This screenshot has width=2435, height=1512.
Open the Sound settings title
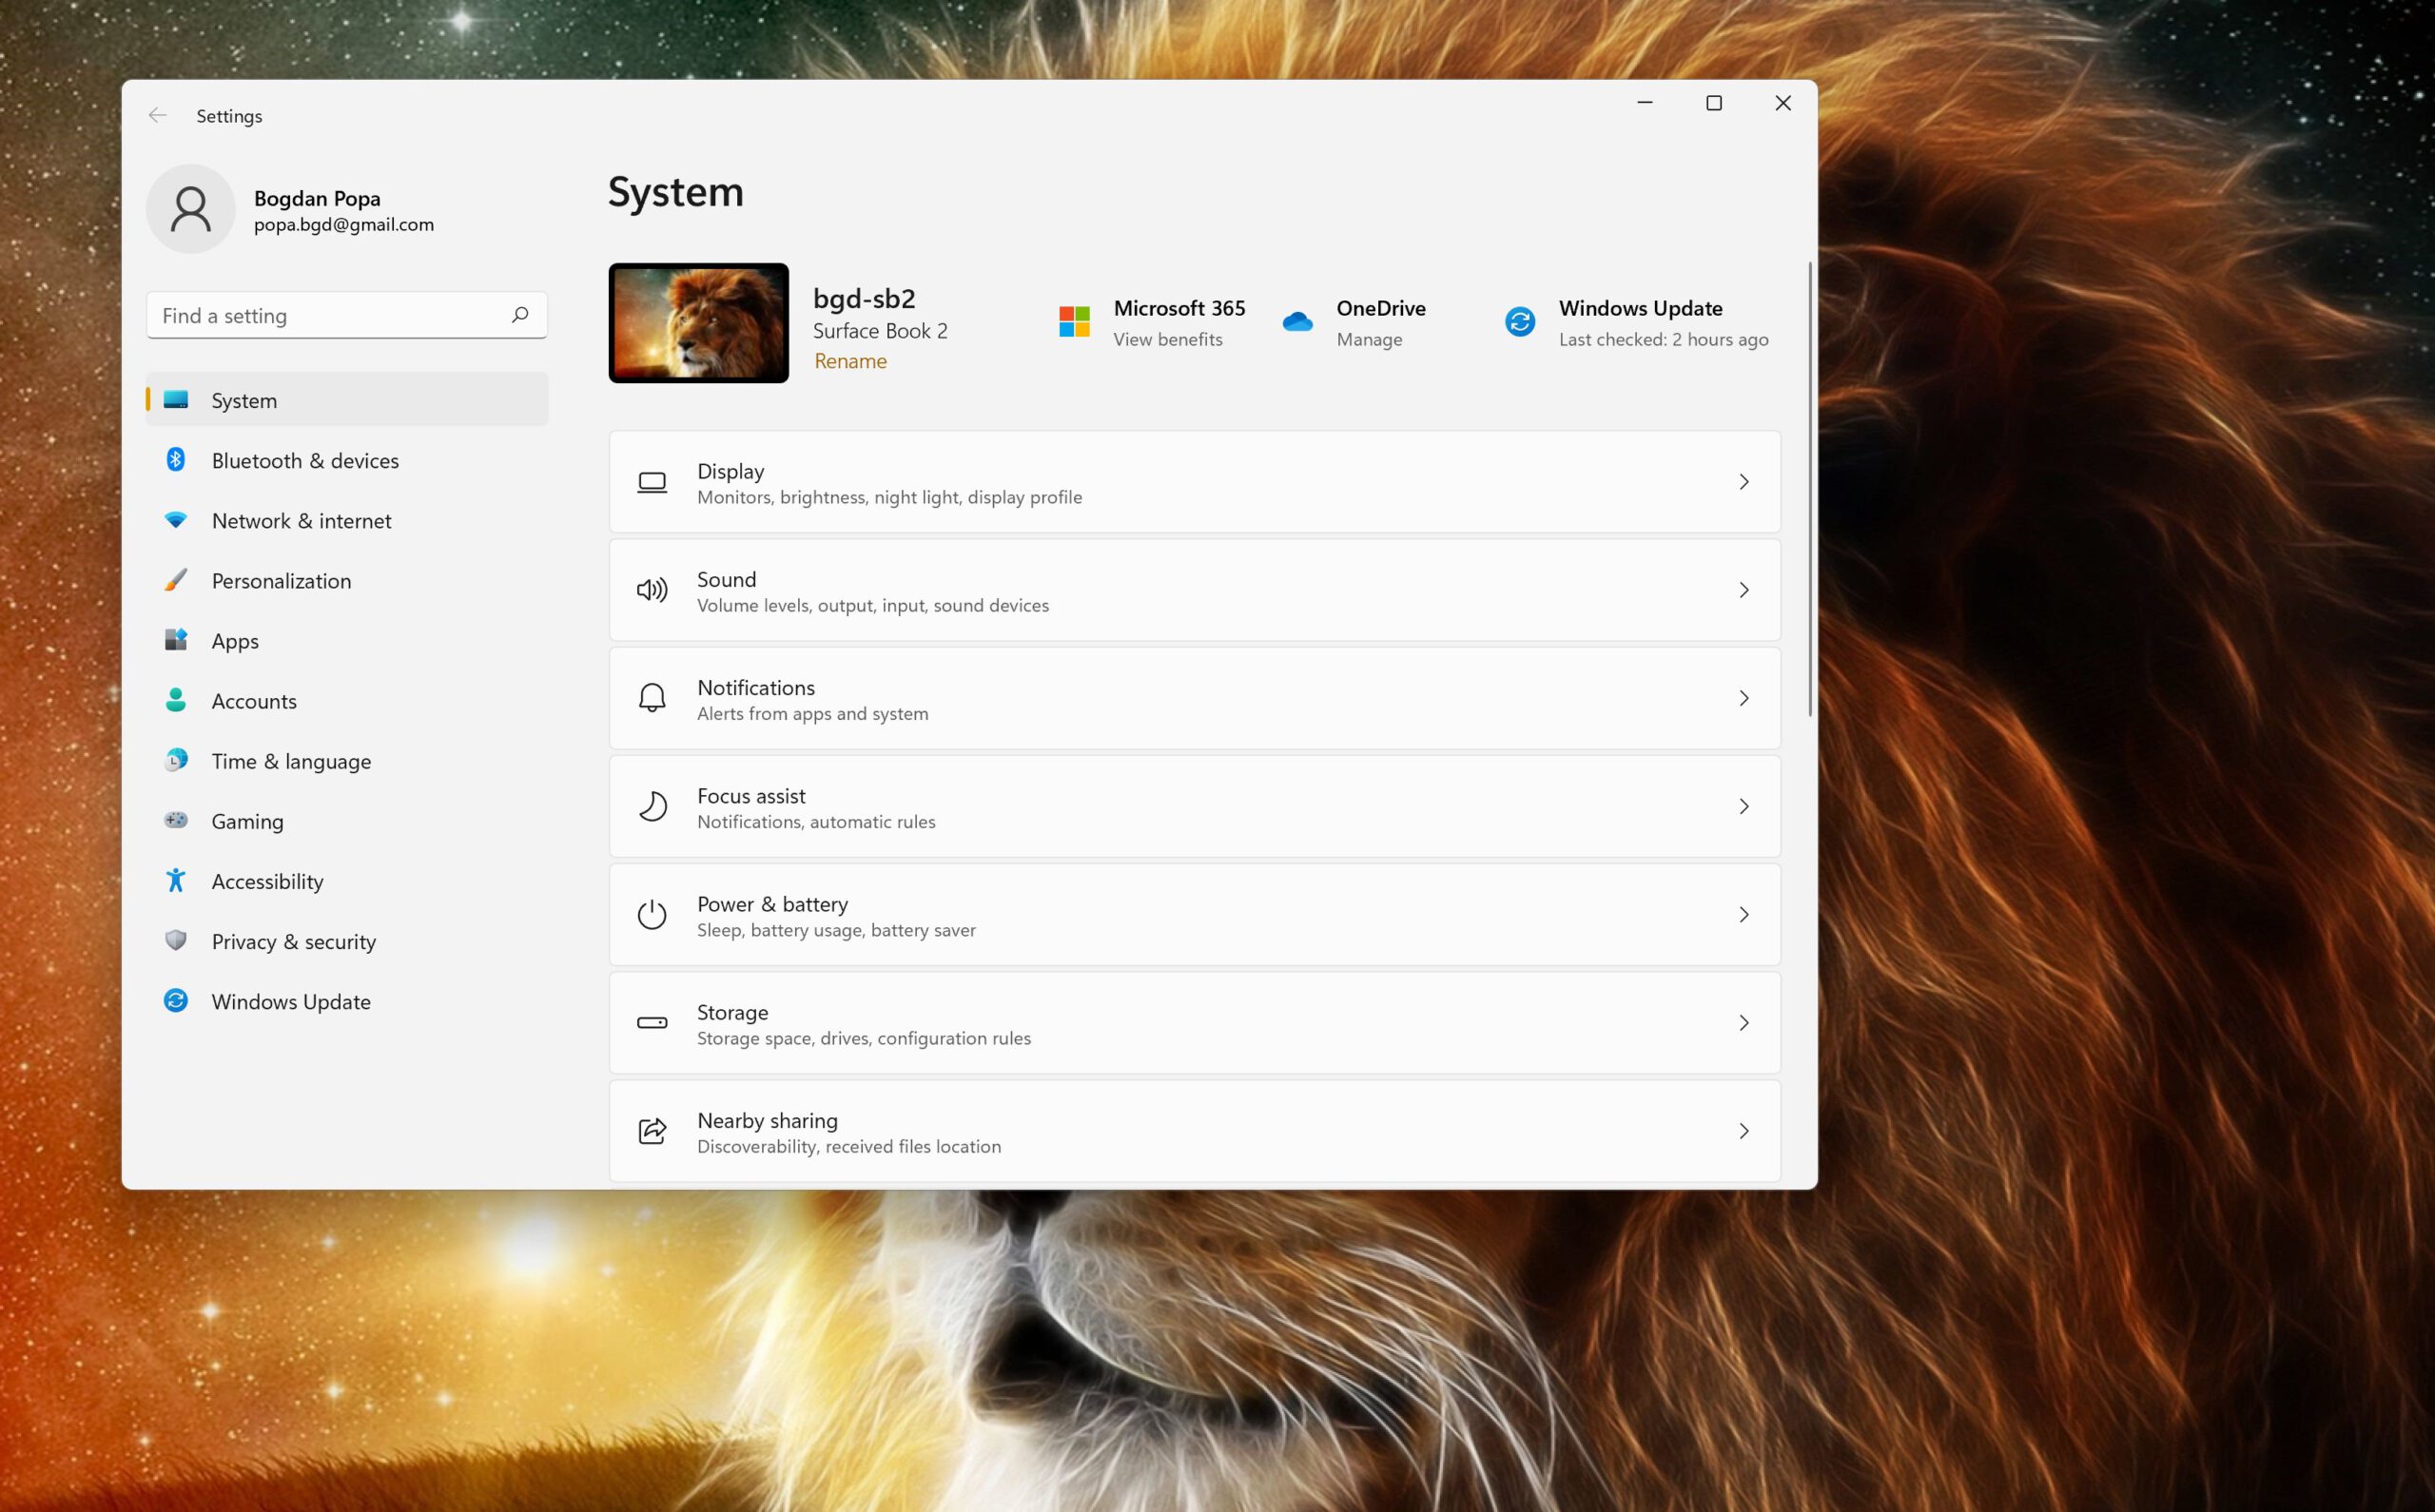coord(726,579)
